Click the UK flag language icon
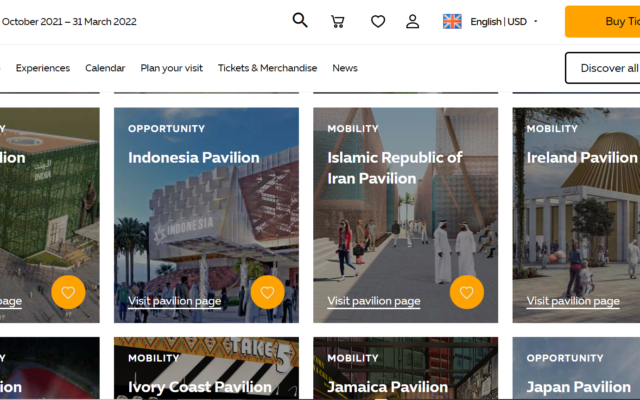This screenshot has width=640, height=400. [452, 21]
